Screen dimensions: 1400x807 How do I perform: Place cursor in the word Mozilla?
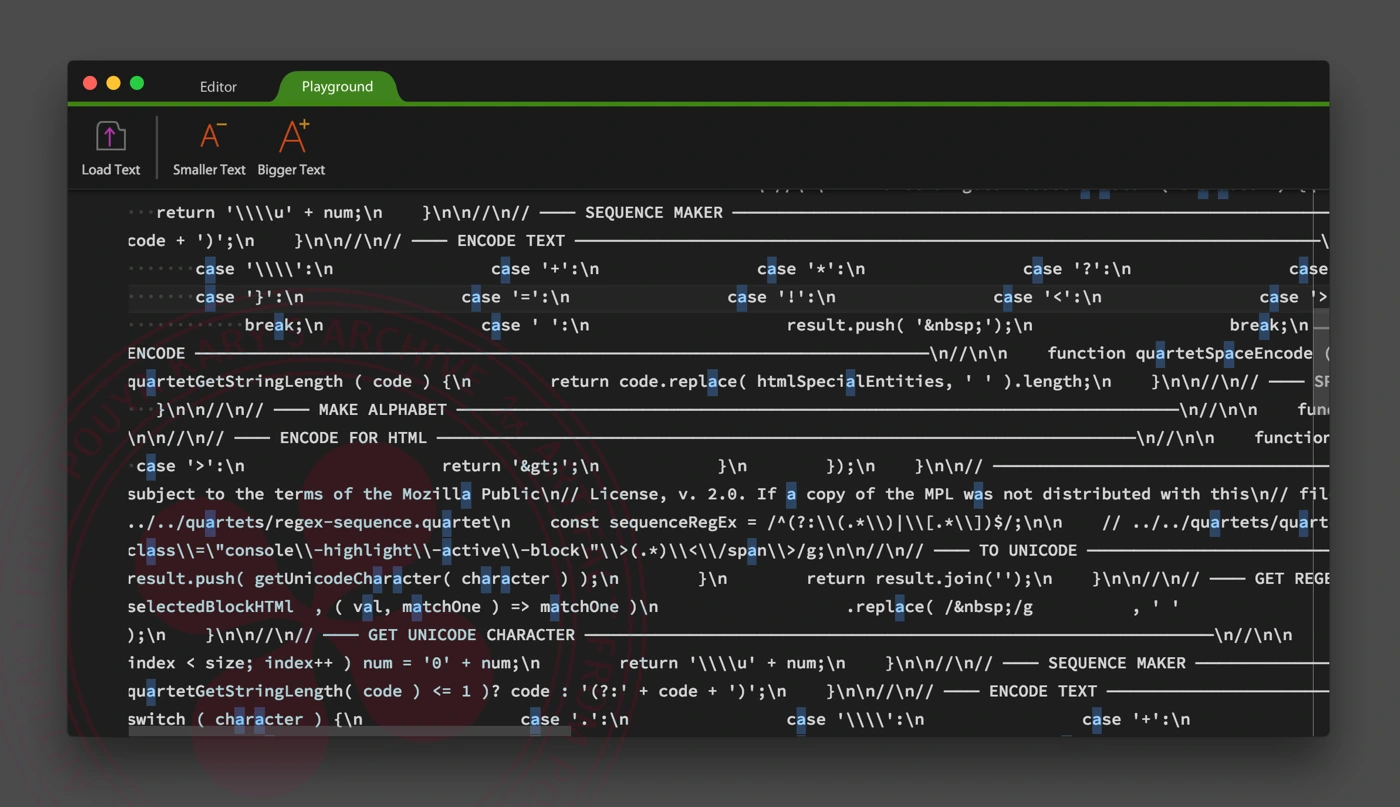[436, 494]
